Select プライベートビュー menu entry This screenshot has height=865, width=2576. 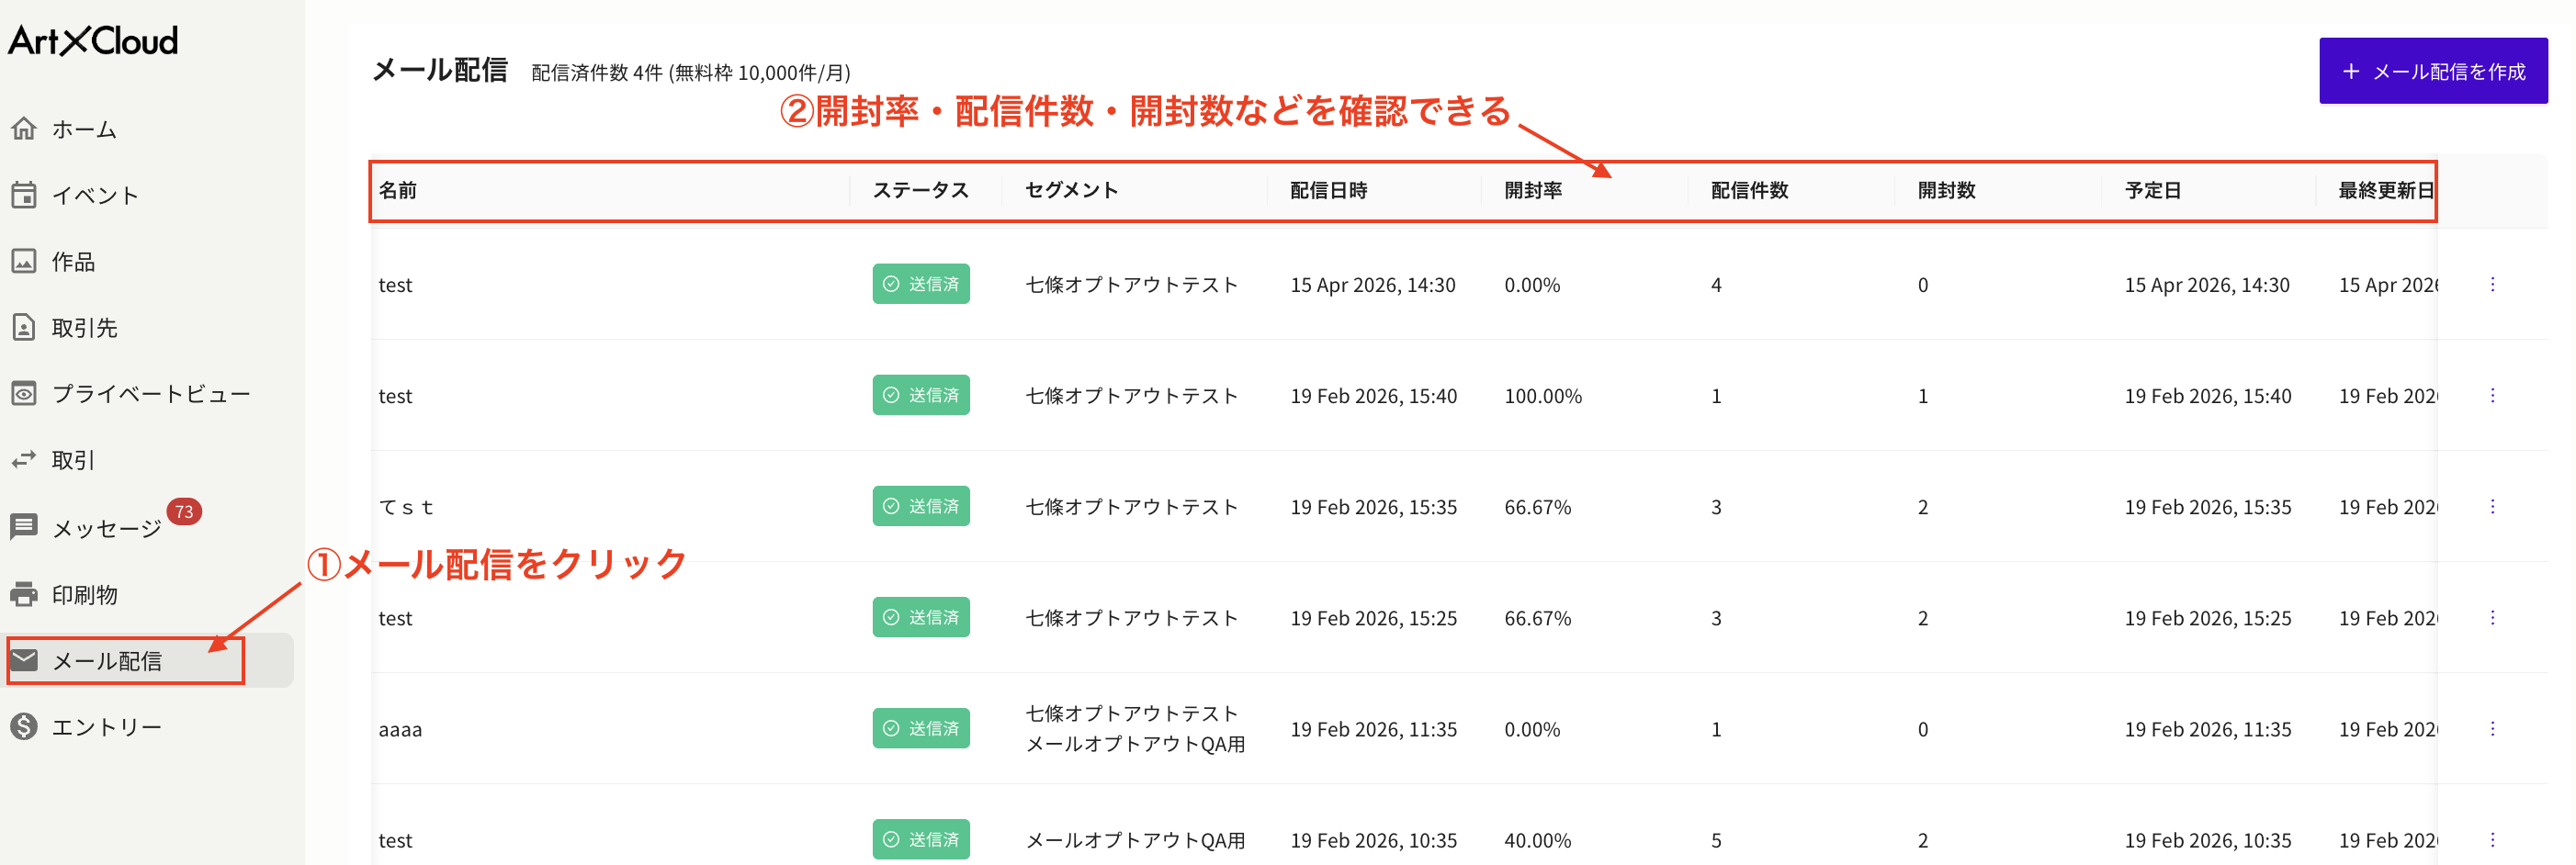tap(150, 393)
